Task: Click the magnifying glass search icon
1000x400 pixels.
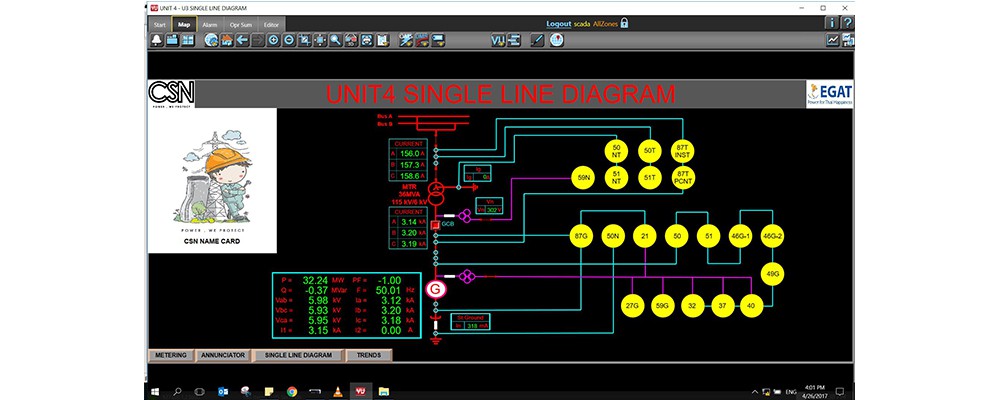Action: coord(335,40)
